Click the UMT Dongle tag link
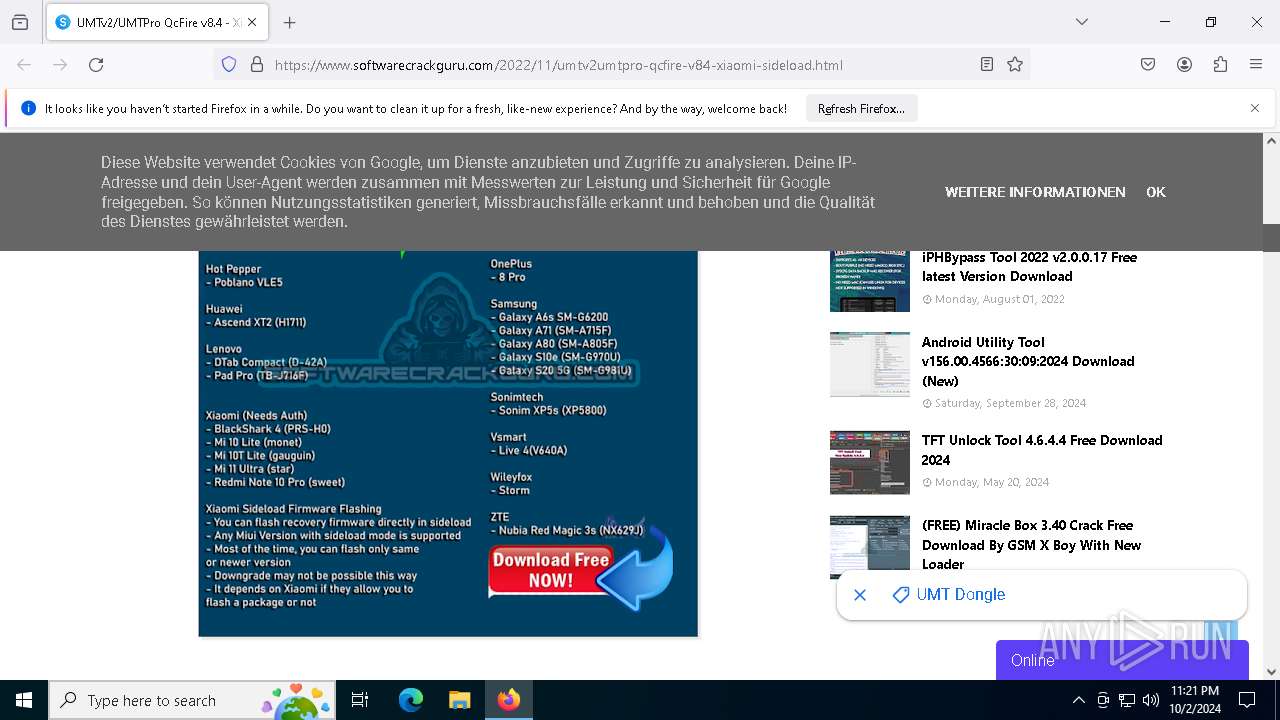This screenshot has height=720, width=1280. (x=949, y=595)
